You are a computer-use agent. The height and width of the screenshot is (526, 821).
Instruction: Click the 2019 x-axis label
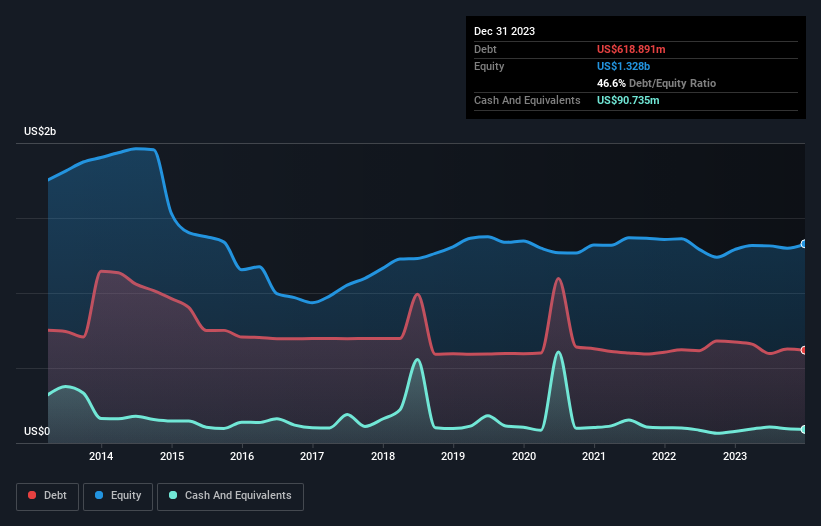coord(453,456)
